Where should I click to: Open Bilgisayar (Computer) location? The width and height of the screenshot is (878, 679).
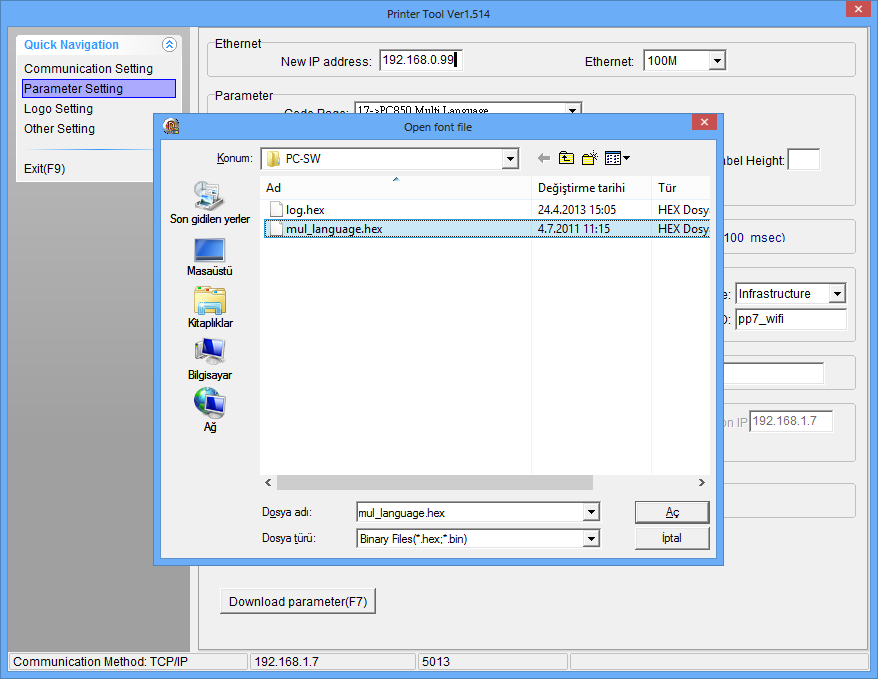pos(209,359)
